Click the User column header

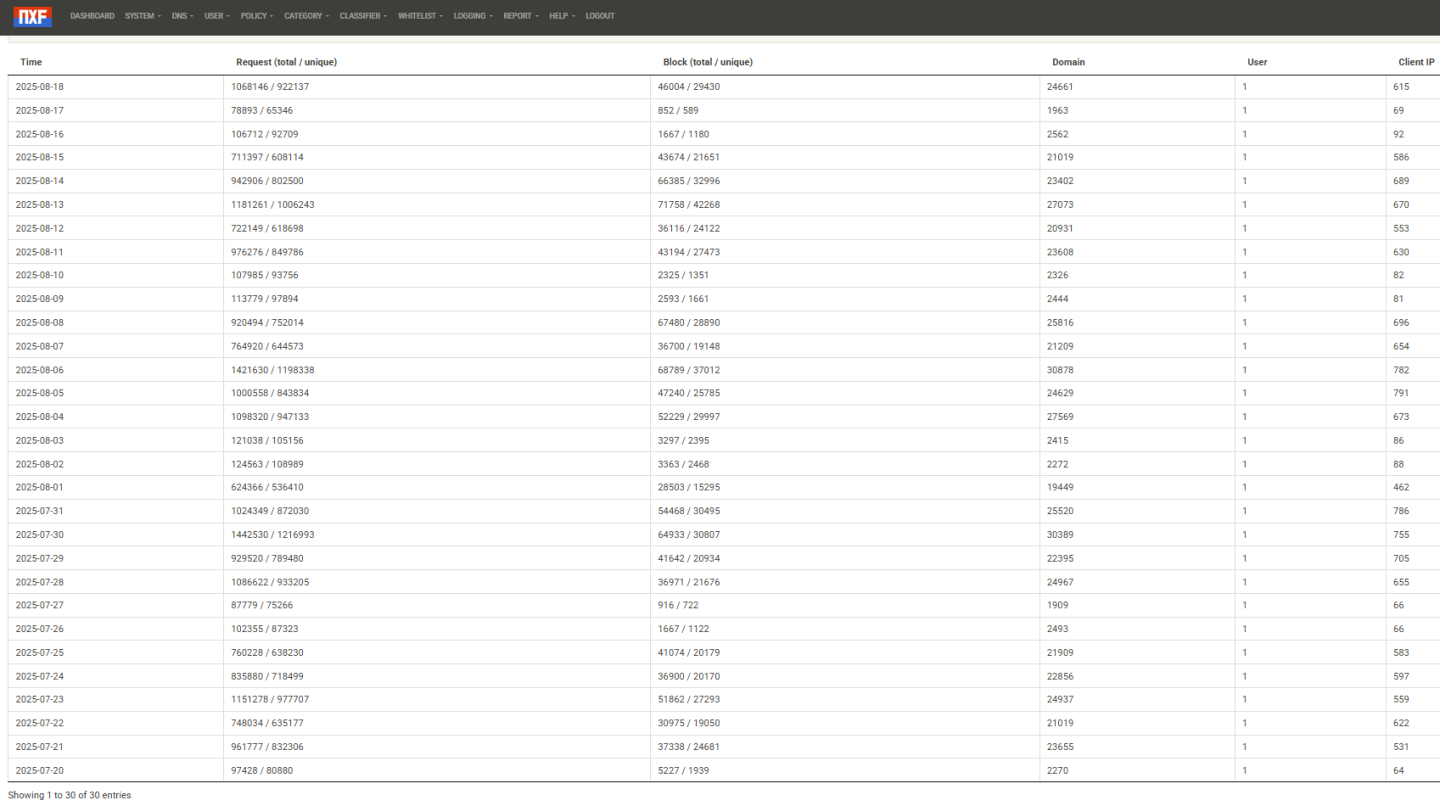click(x=1257, y=61)
